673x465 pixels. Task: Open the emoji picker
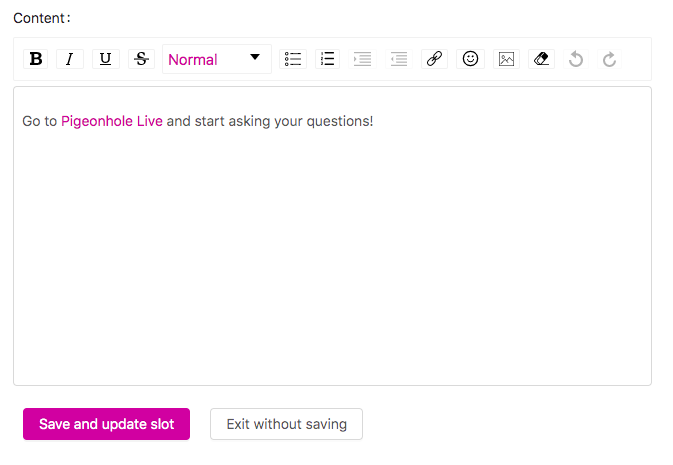(470, 59)
